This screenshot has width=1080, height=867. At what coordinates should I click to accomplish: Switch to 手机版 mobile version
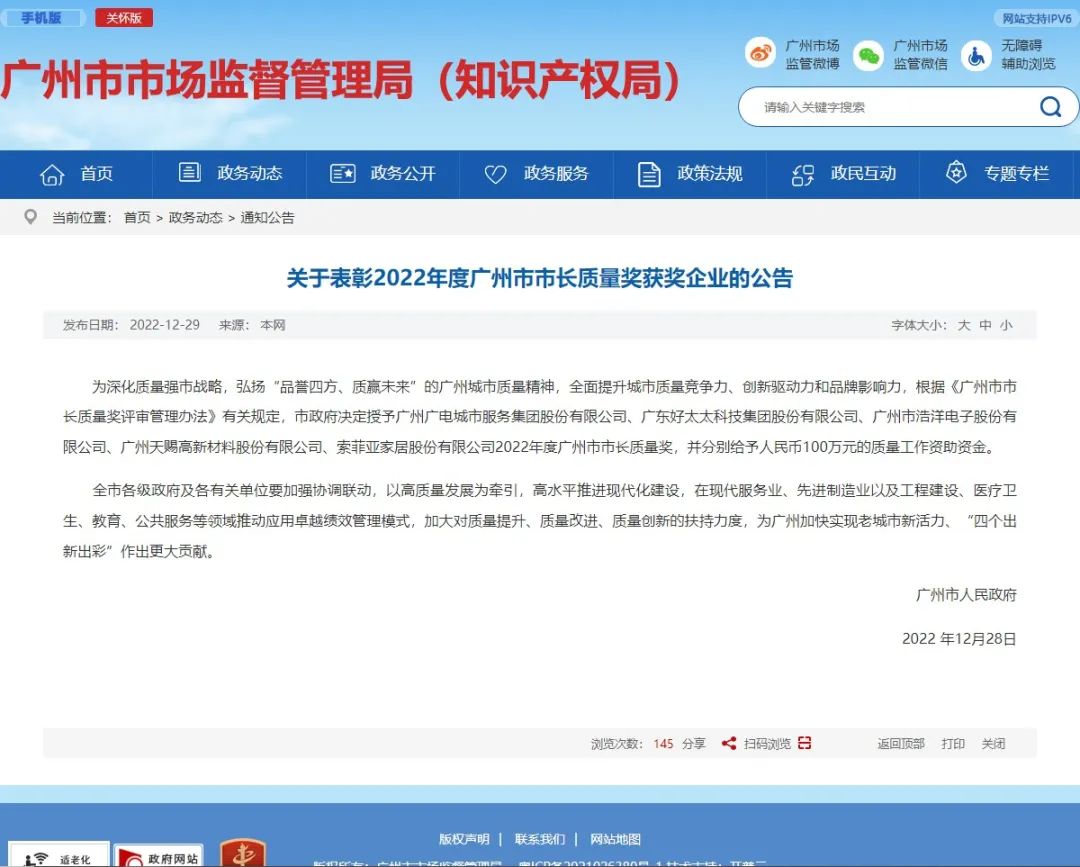(41, 18)
